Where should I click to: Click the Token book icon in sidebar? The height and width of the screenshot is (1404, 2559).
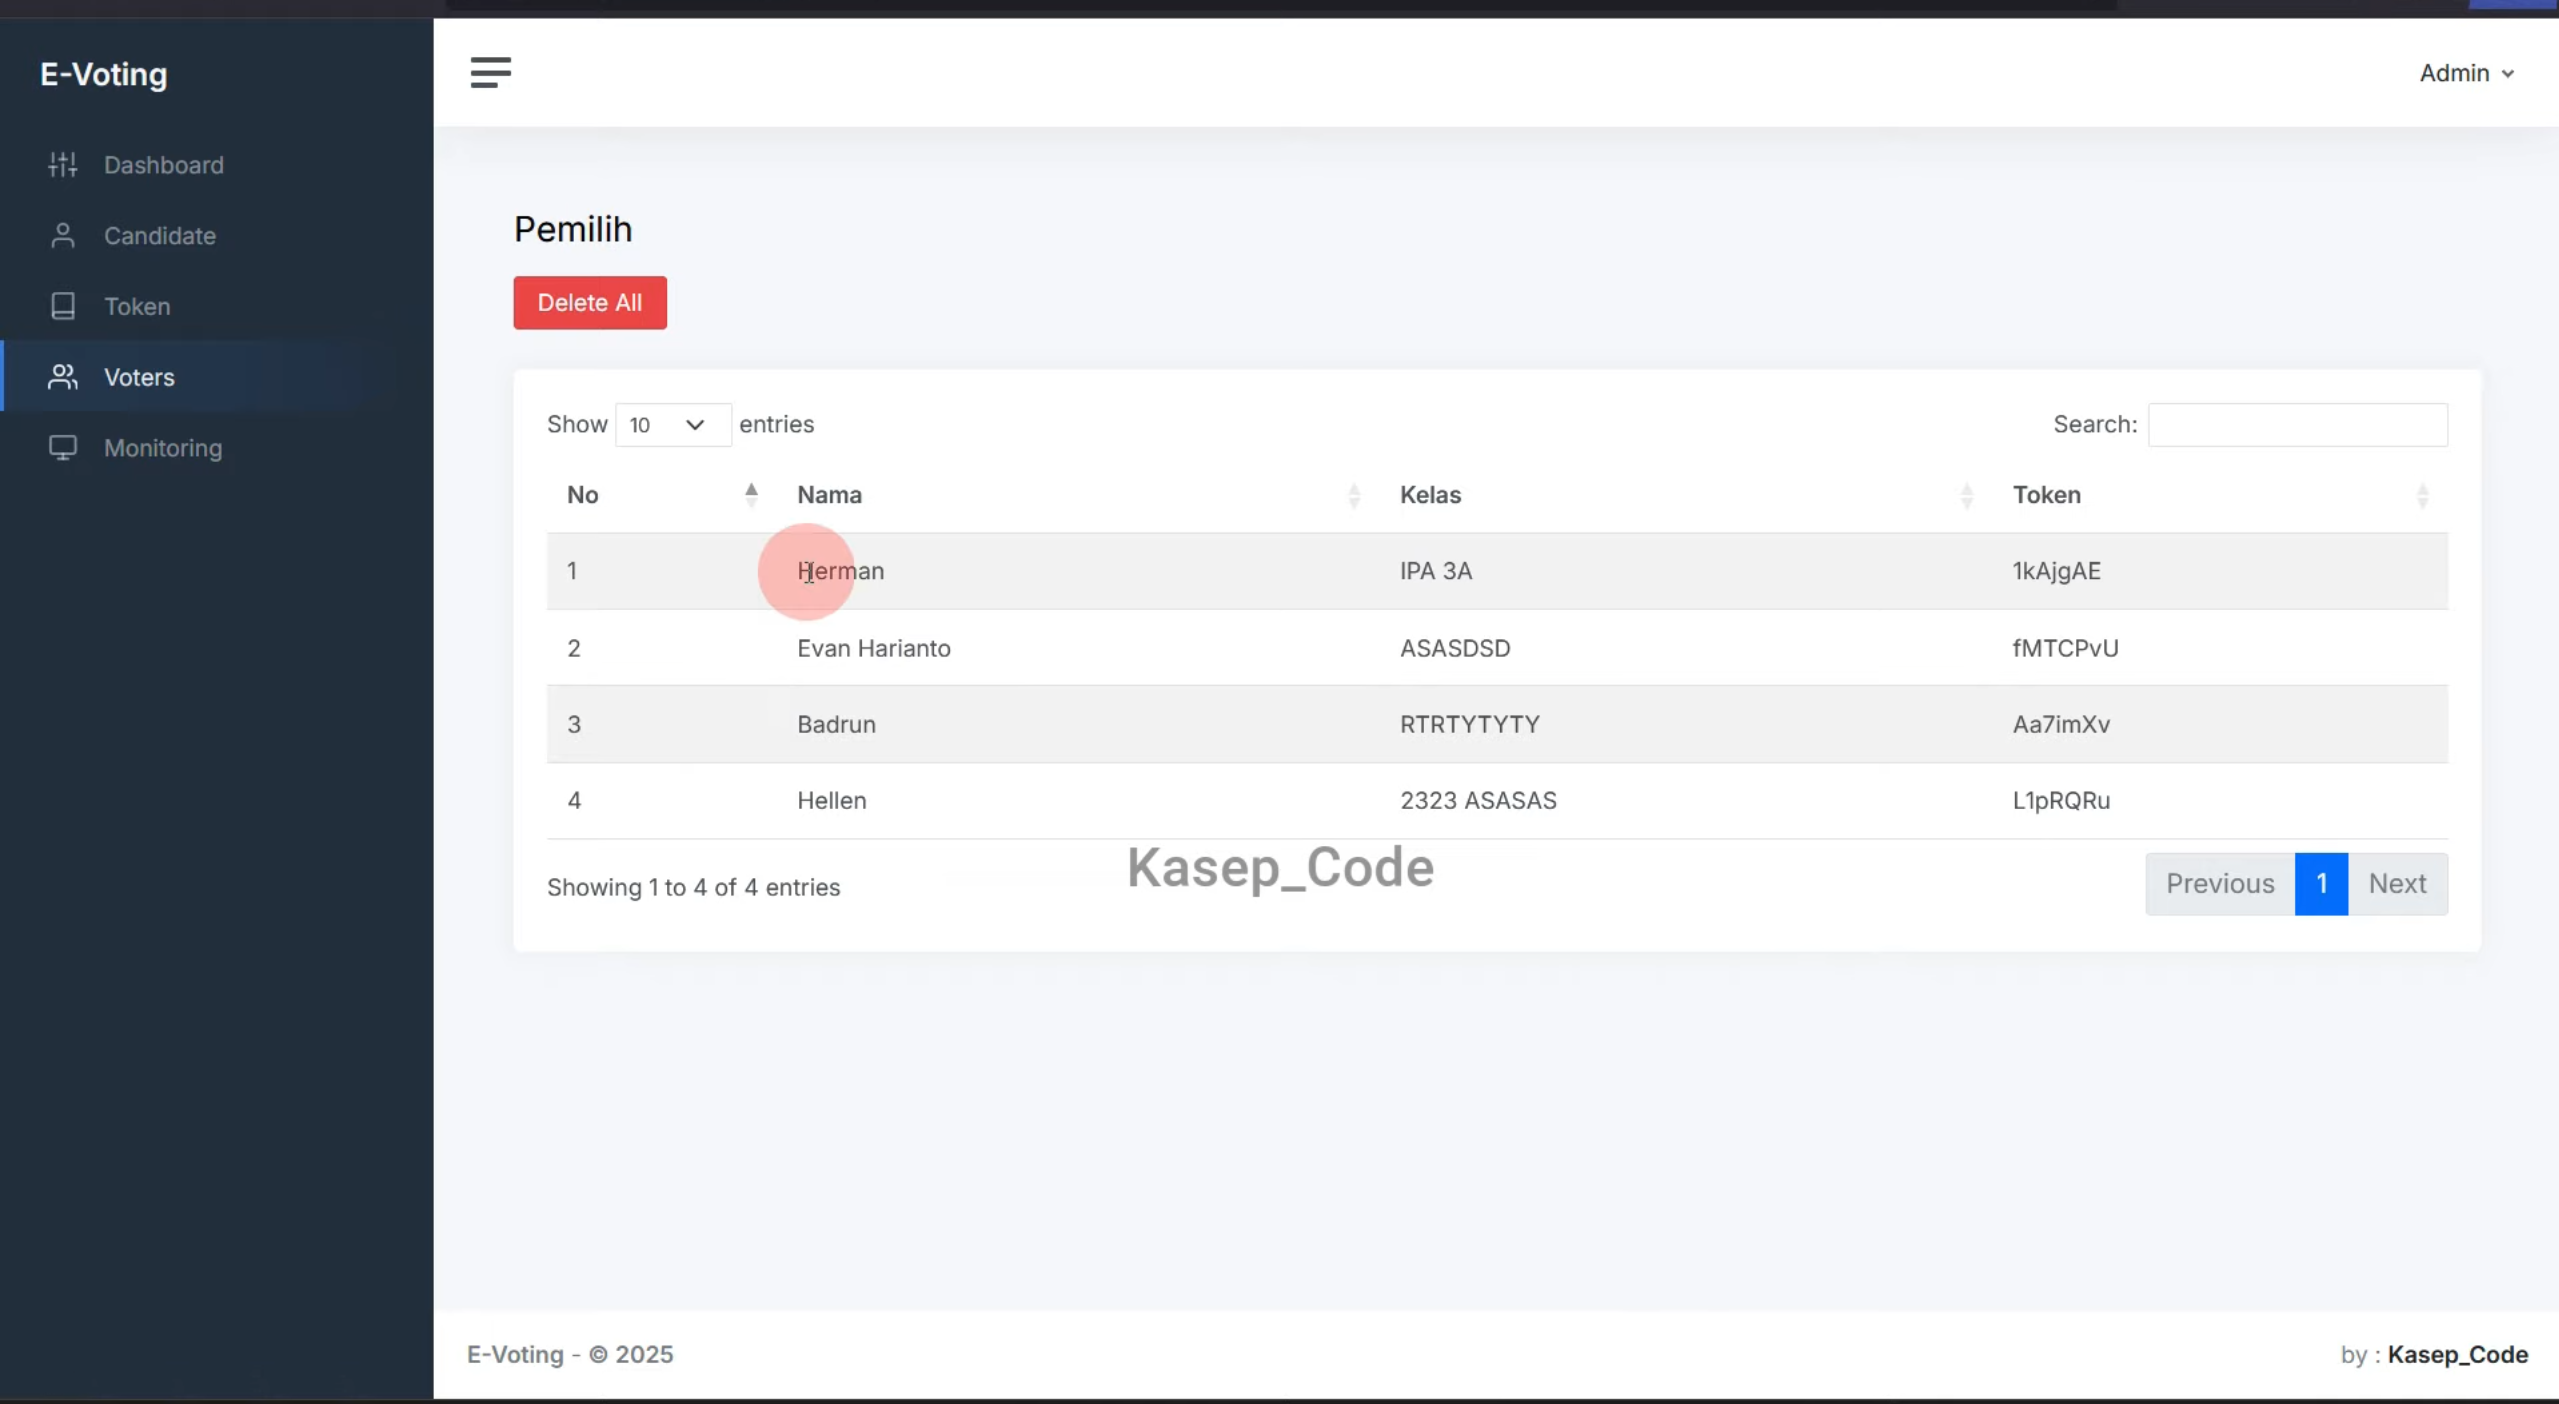point(63,306)
